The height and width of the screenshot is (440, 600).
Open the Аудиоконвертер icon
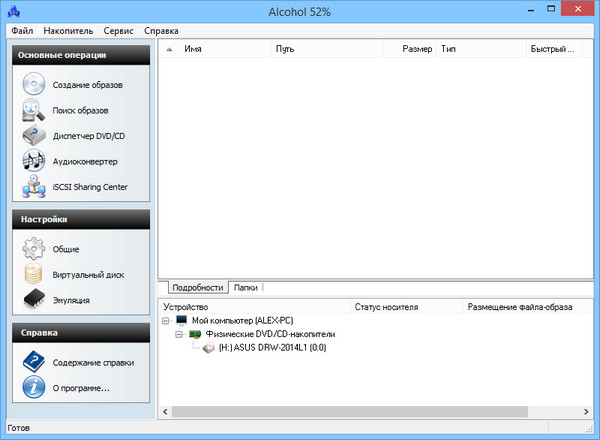(x=34, y=161)
